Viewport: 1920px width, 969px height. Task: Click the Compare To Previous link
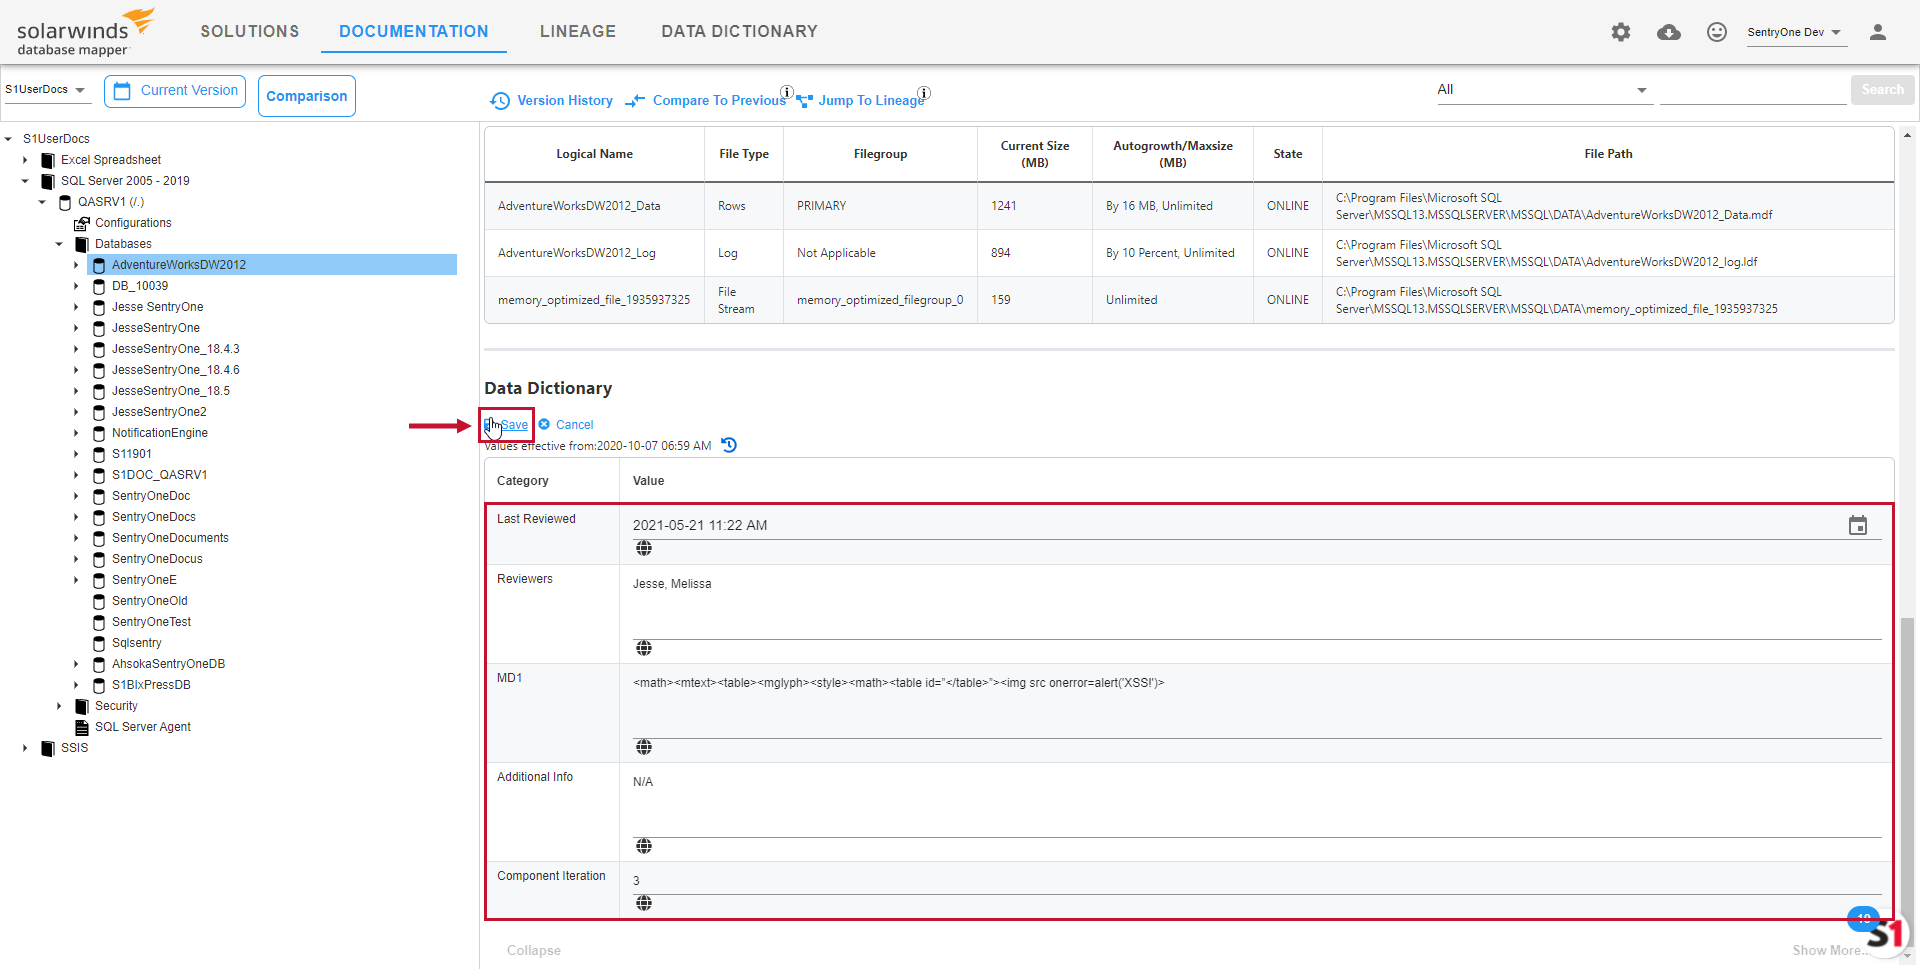[719, 101]
